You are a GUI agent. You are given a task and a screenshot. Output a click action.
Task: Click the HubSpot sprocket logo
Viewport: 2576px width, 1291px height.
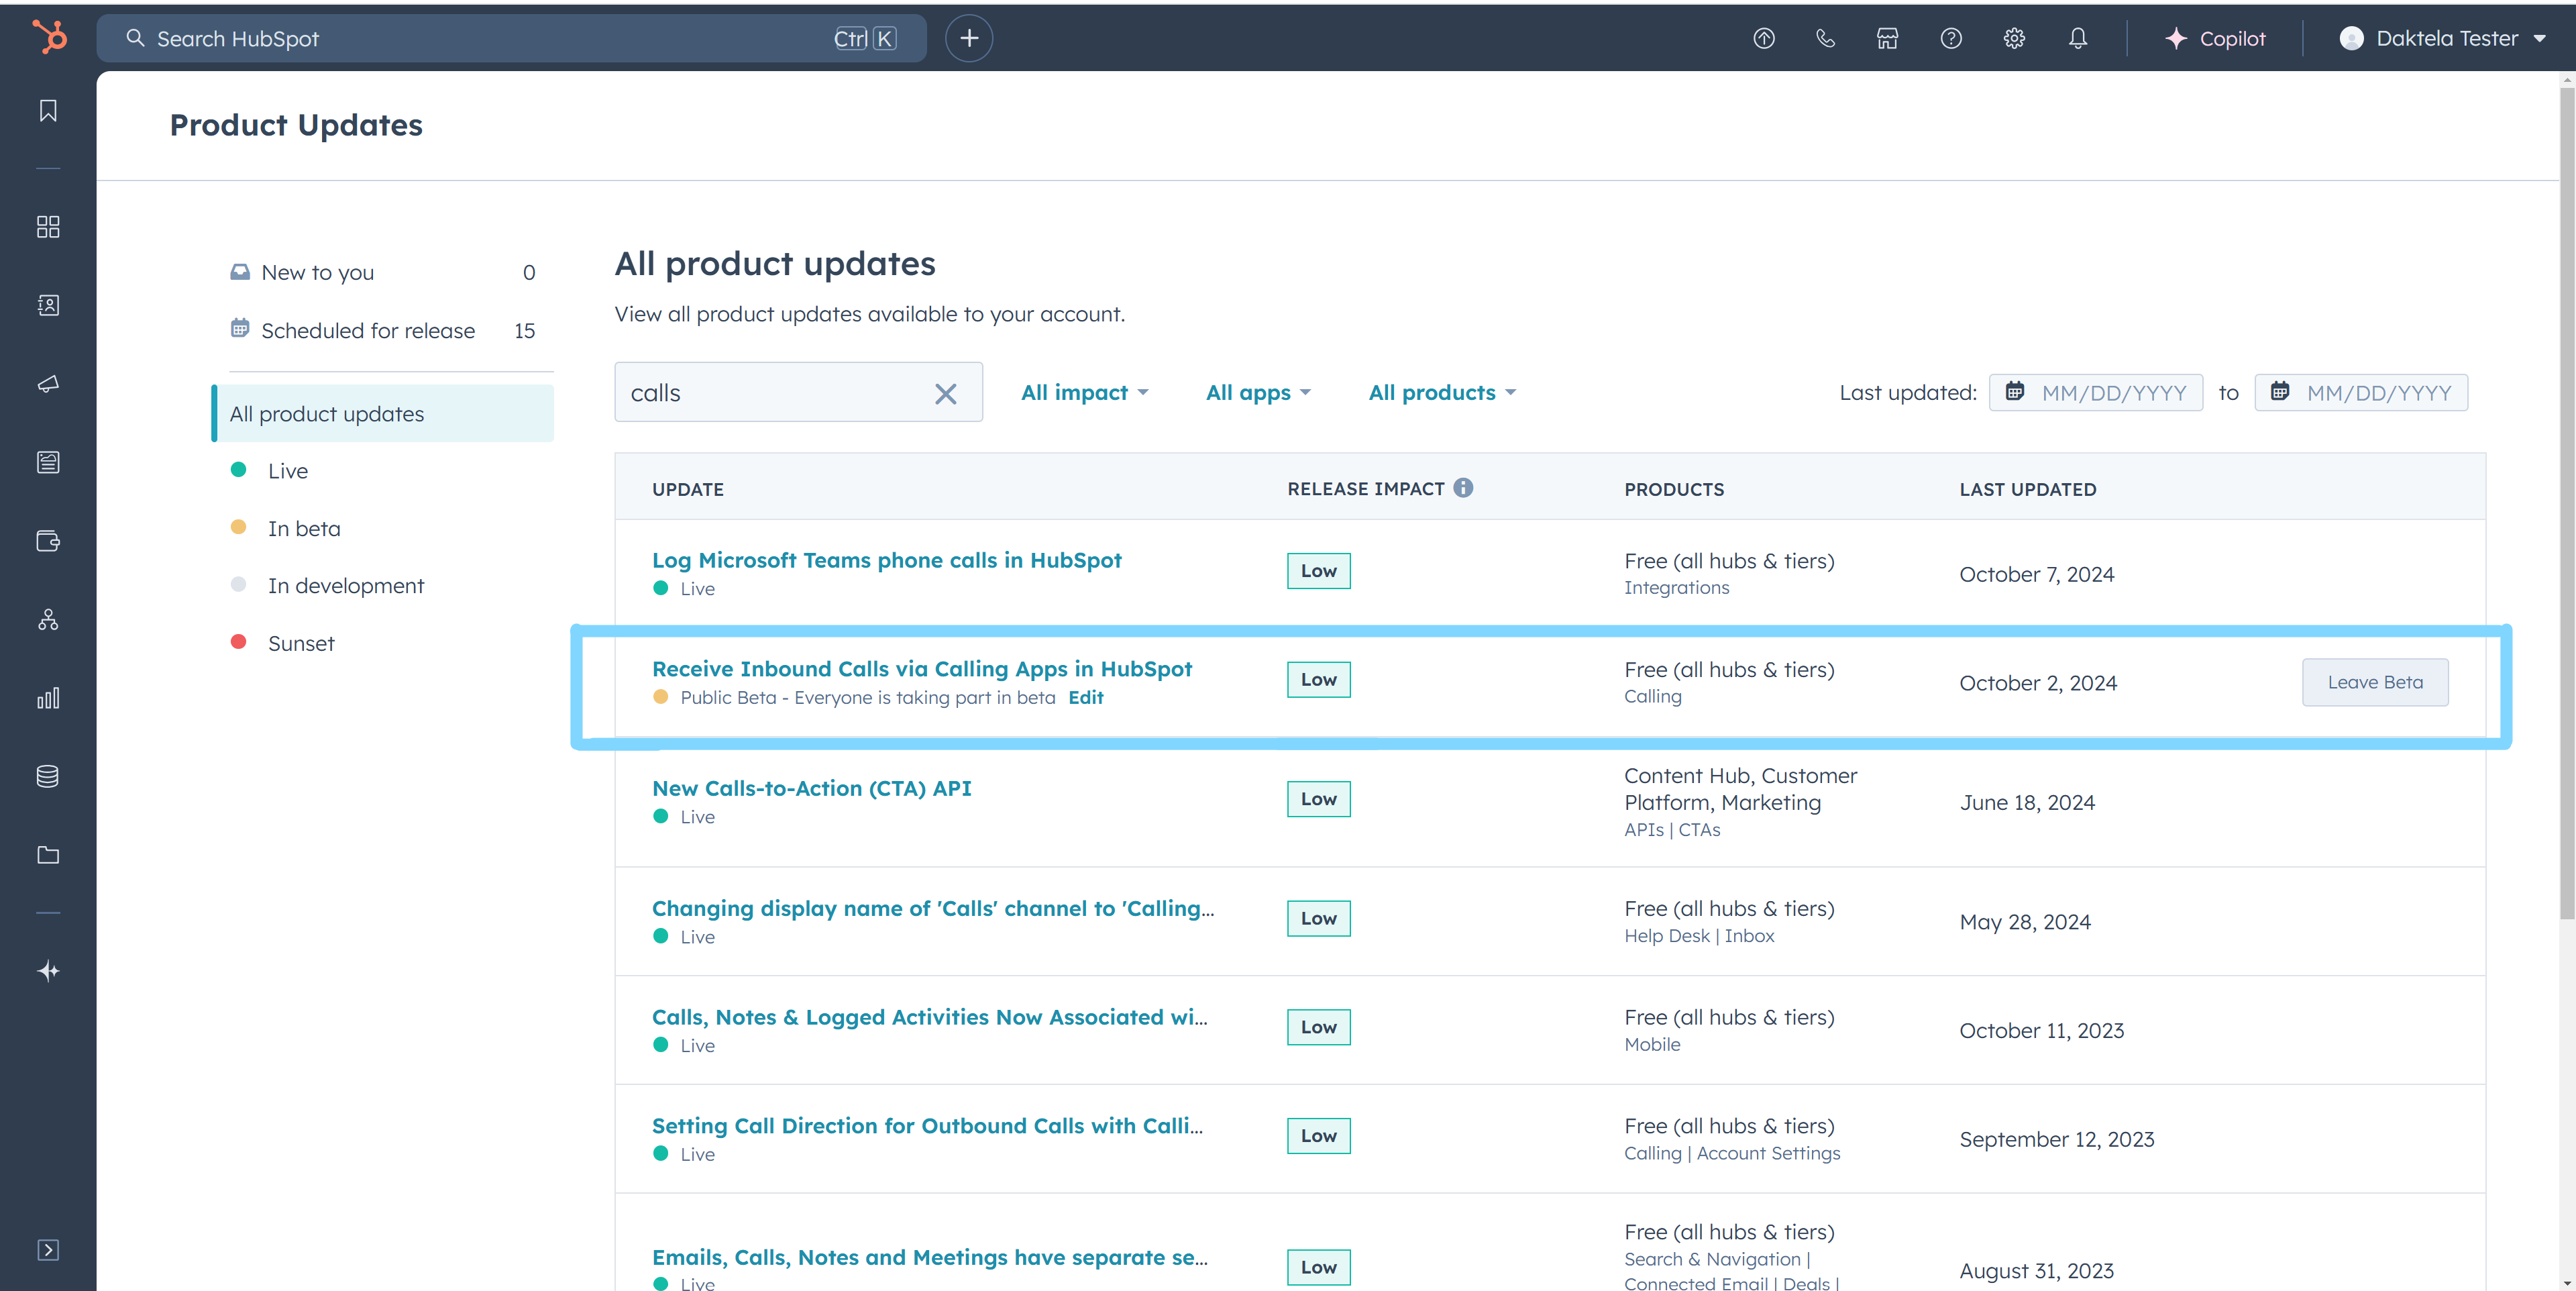click(49, 37)
